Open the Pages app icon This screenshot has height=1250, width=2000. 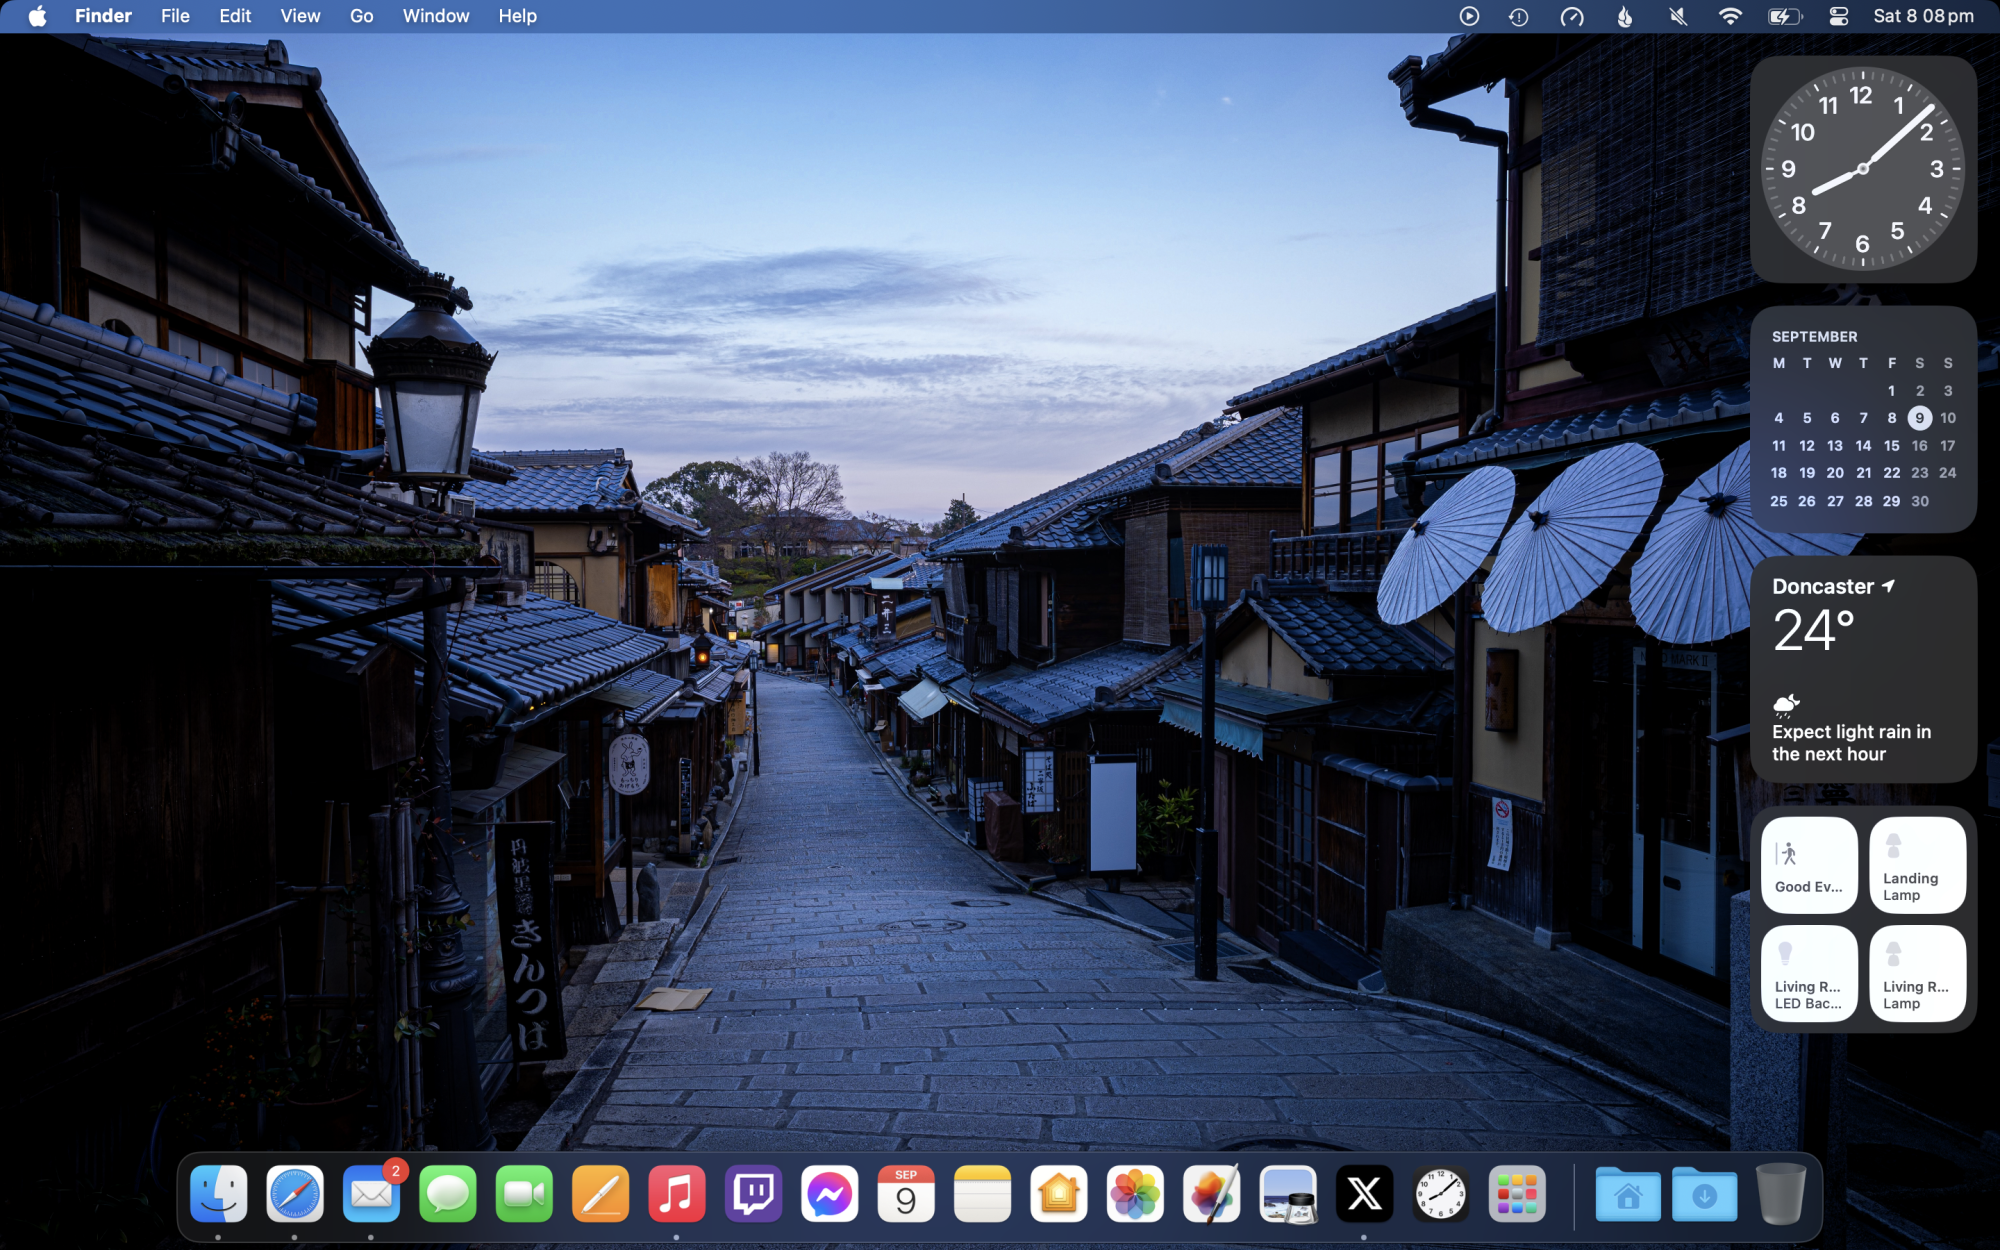(x=600, y=1193)
